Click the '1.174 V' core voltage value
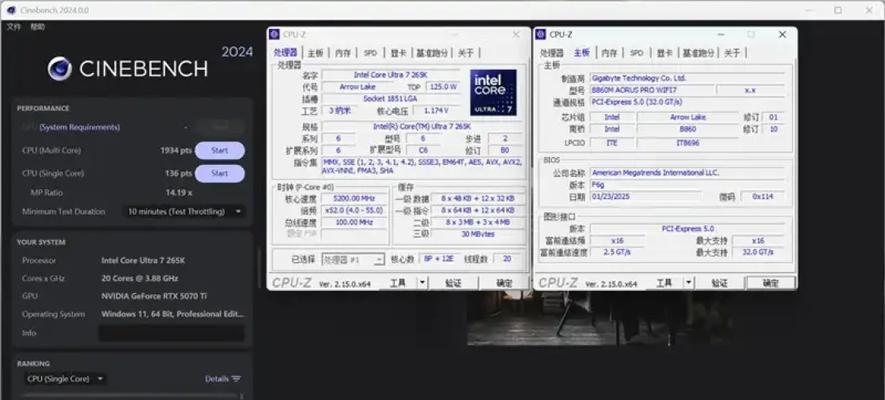This screenshot has width=885, height=400. click(436, 111)
